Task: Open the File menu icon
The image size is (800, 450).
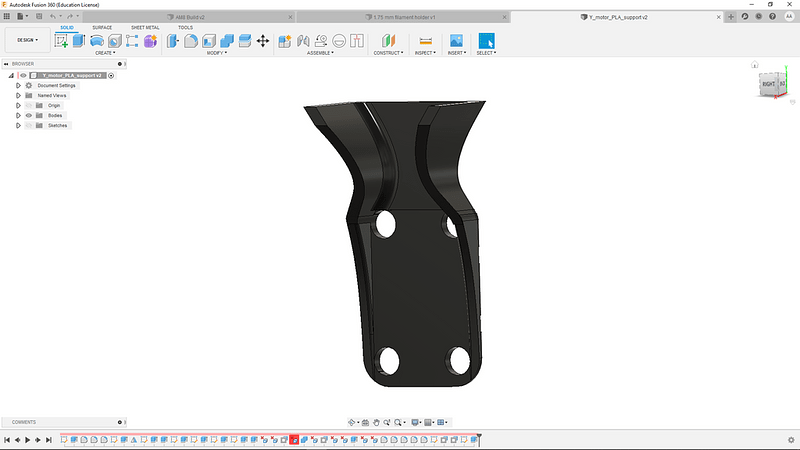Action: 21,16
